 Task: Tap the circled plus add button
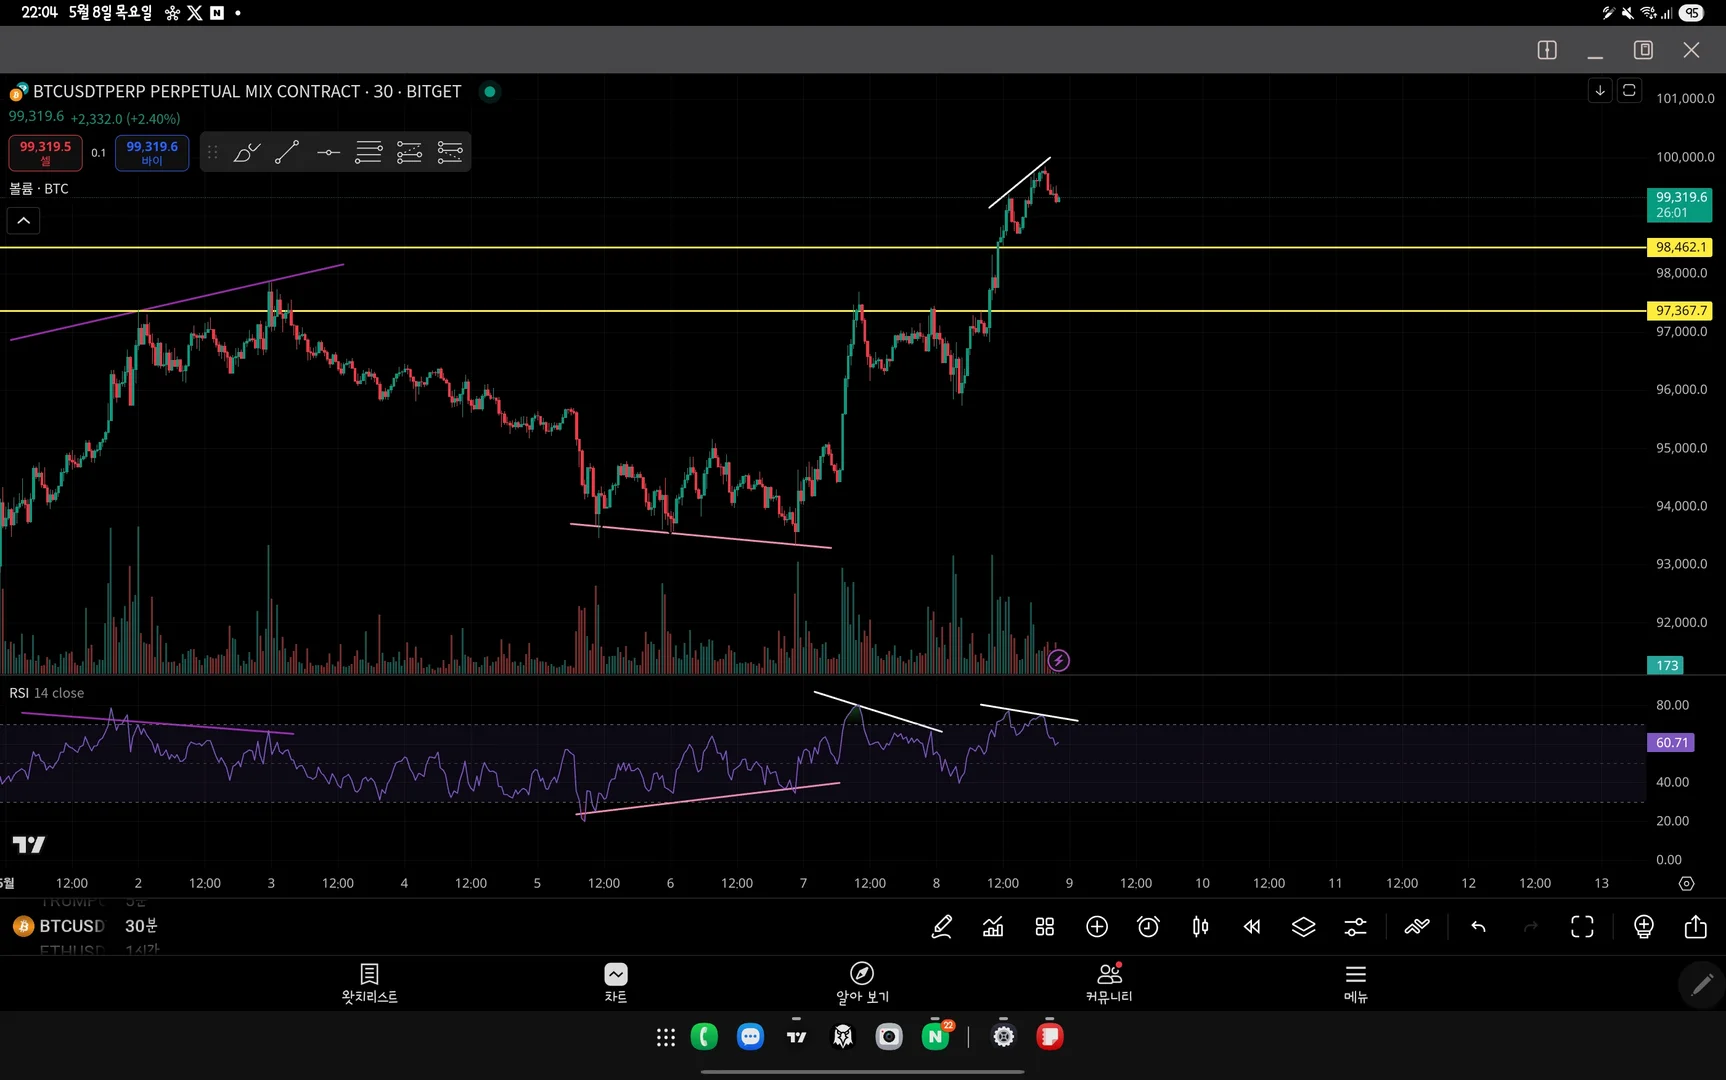(1097, 927)
